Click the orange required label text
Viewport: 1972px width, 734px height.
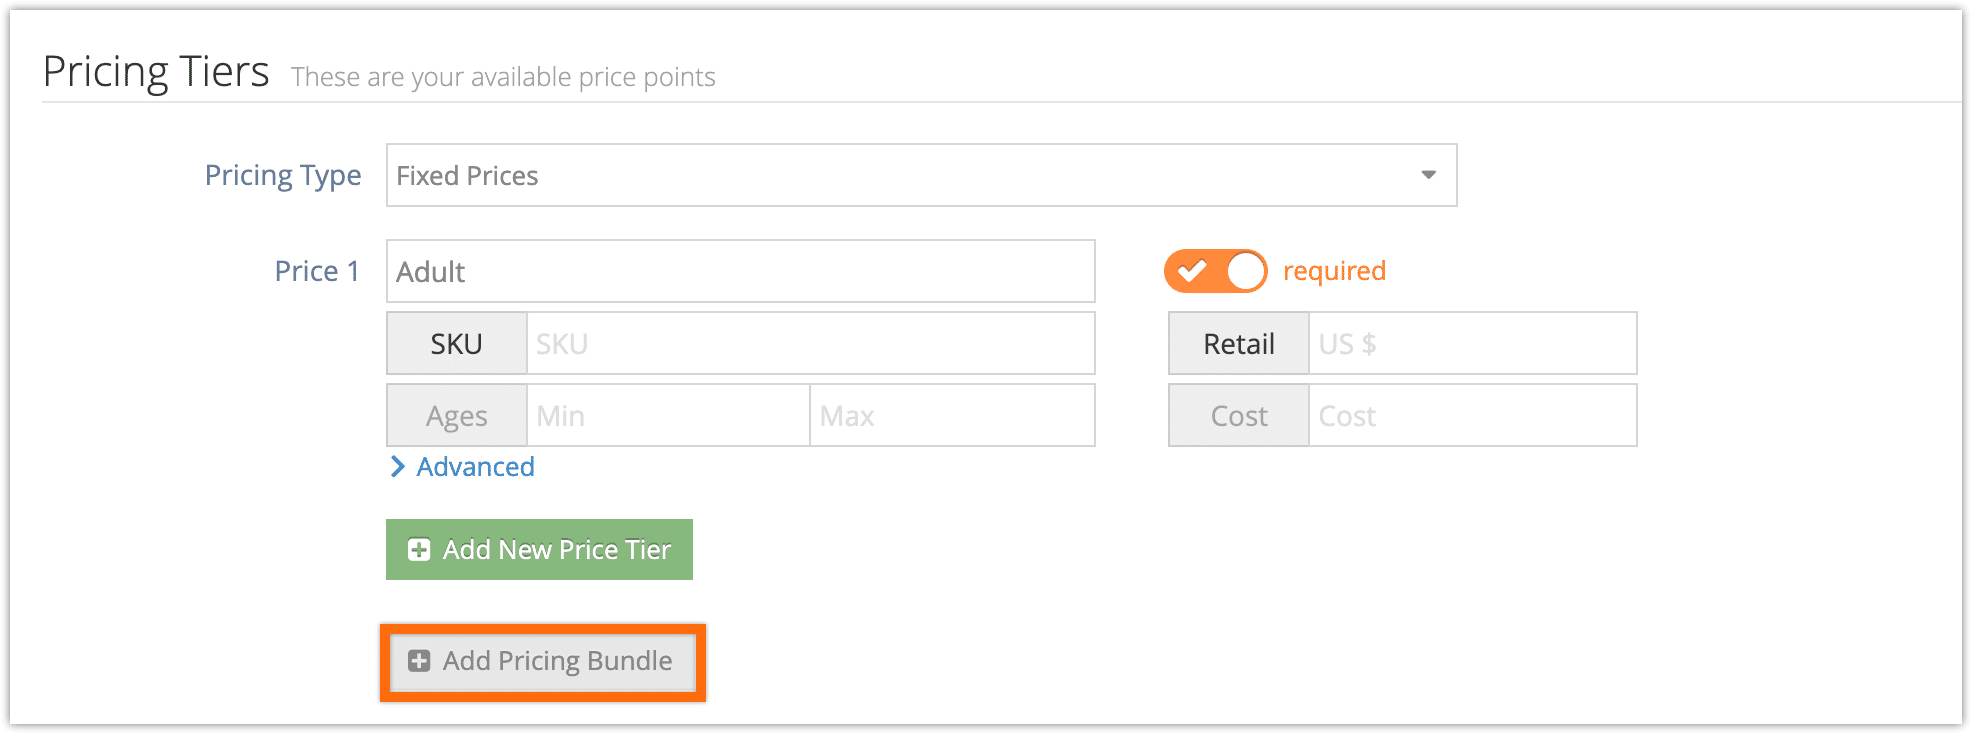coord(1334,271)
